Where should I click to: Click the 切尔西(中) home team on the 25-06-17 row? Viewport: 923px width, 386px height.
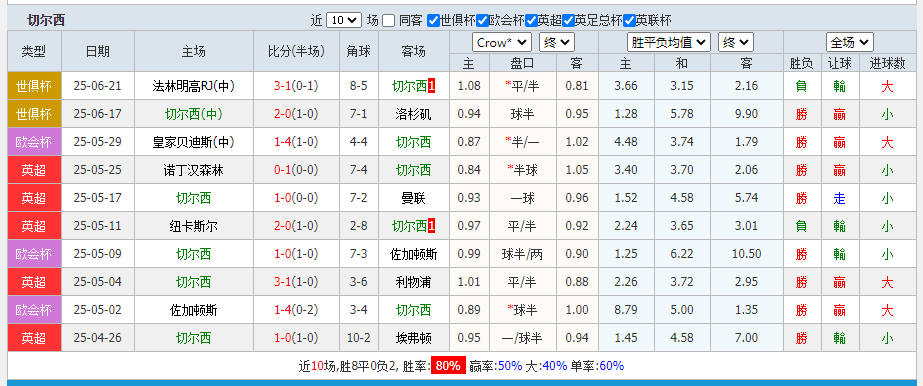click(194, 114)
